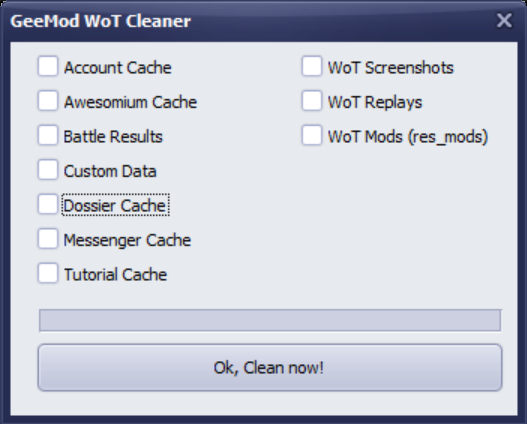Click the GeeMod WoT Cleaner title bar
This screenshot has width=527, height=424.
pyautogui.click(x=264, y=21)
